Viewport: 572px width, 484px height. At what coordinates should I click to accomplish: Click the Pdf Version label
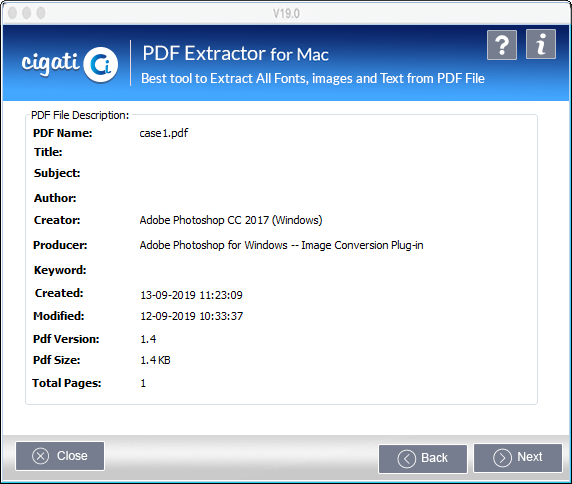pos(66,339)
